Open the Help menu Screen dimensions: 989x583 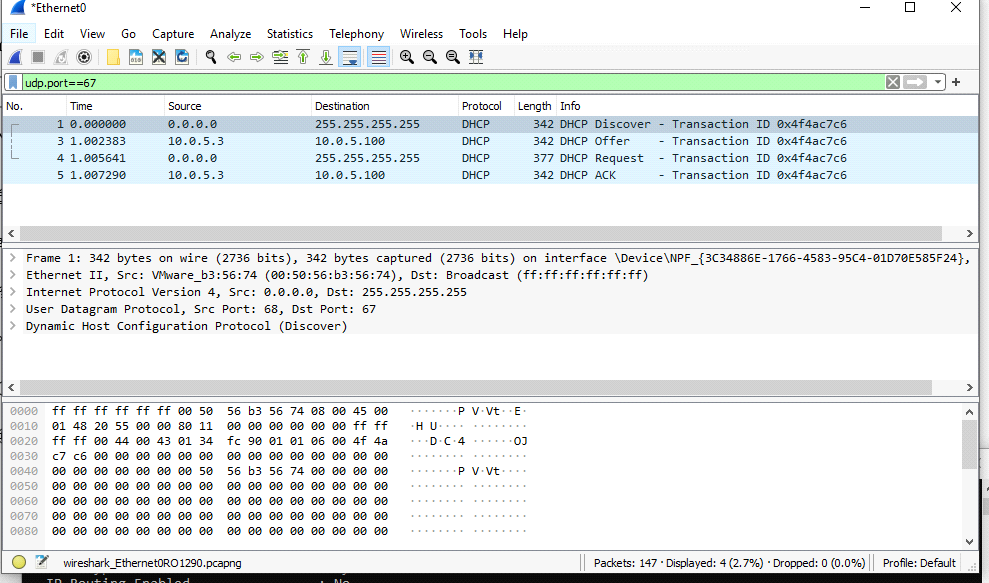click(515, 34)
